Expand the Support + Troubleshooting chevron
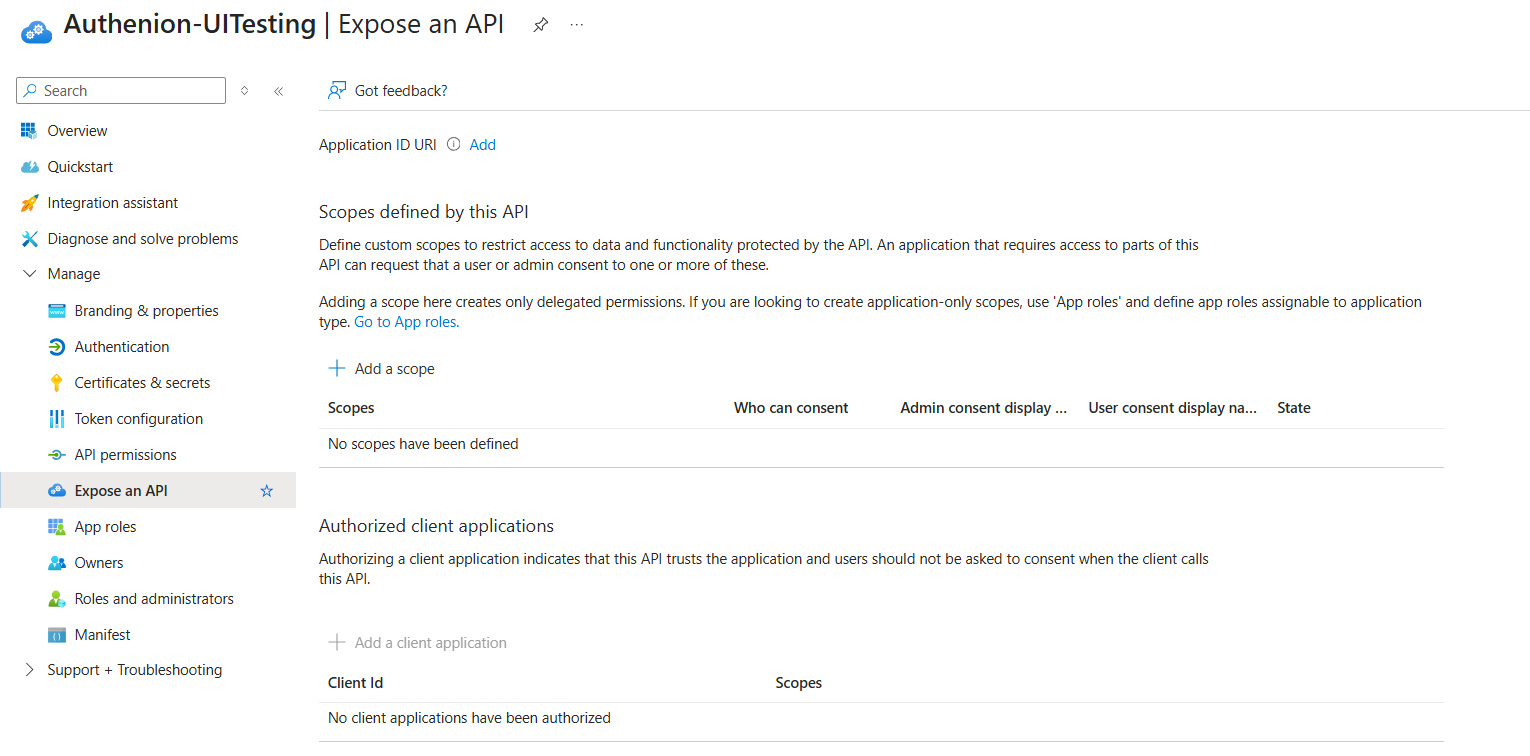Viewport: 1530px width, 756px height. [29, 670]
